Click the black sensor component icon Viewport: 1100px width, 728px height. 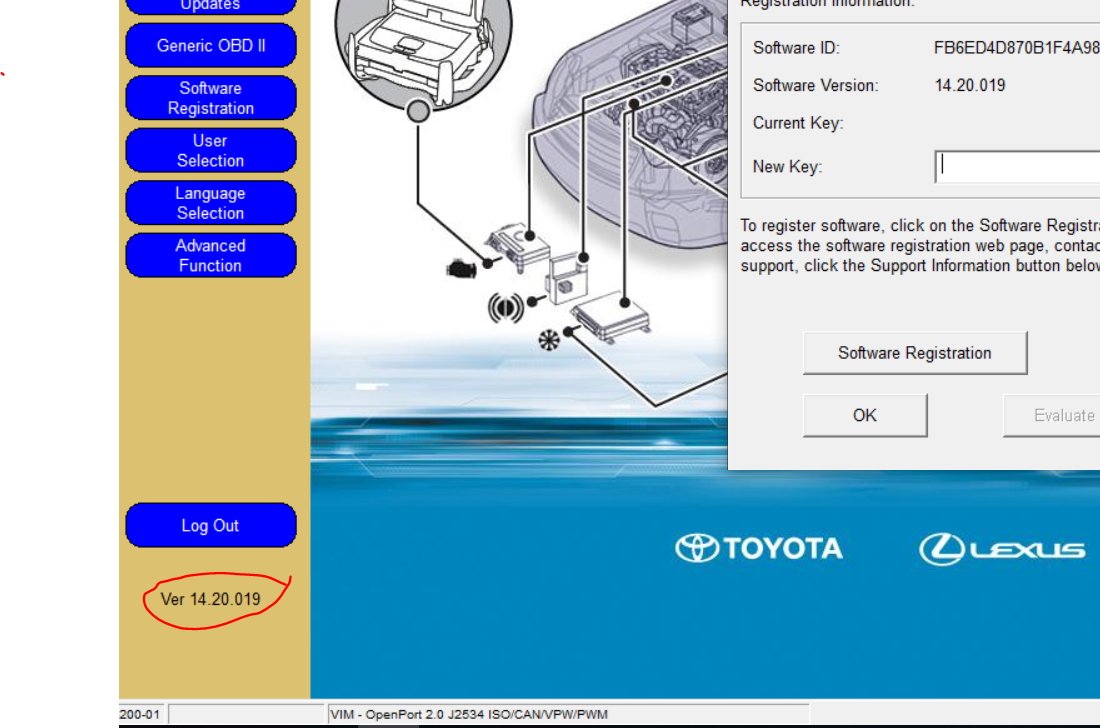click(x=460, y=268)
